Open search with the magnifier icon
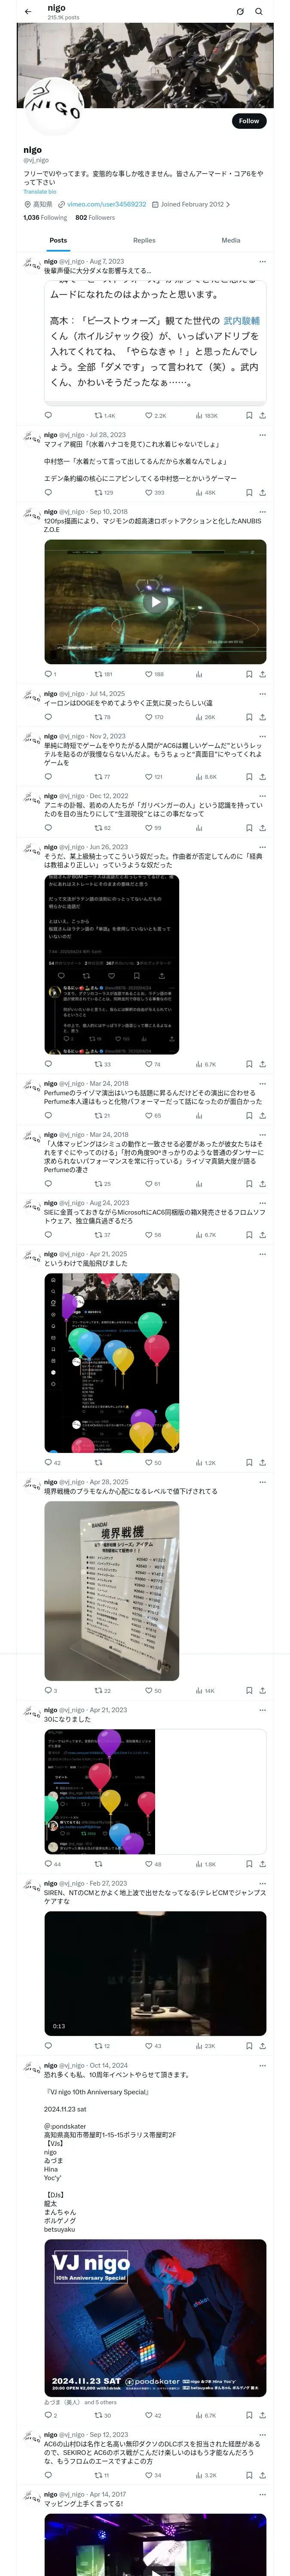 coord(258,12)
